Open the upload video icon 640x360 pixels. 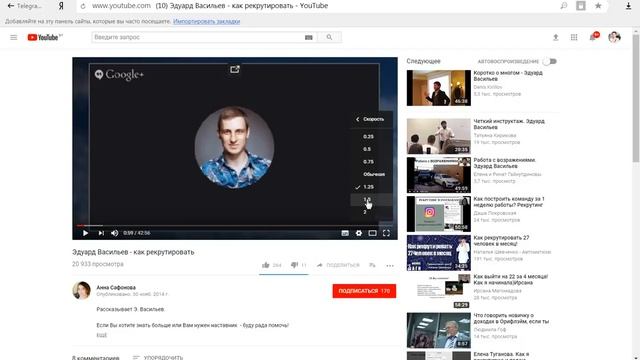coord(556,38)
